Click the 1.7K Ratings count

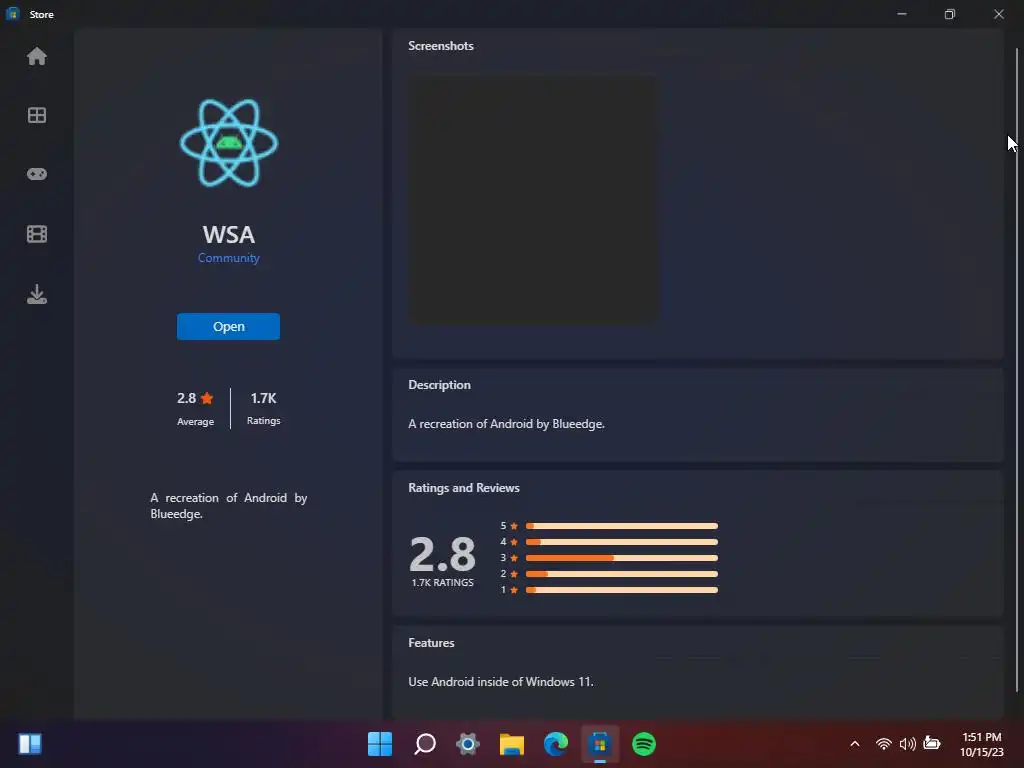(264, 408)
